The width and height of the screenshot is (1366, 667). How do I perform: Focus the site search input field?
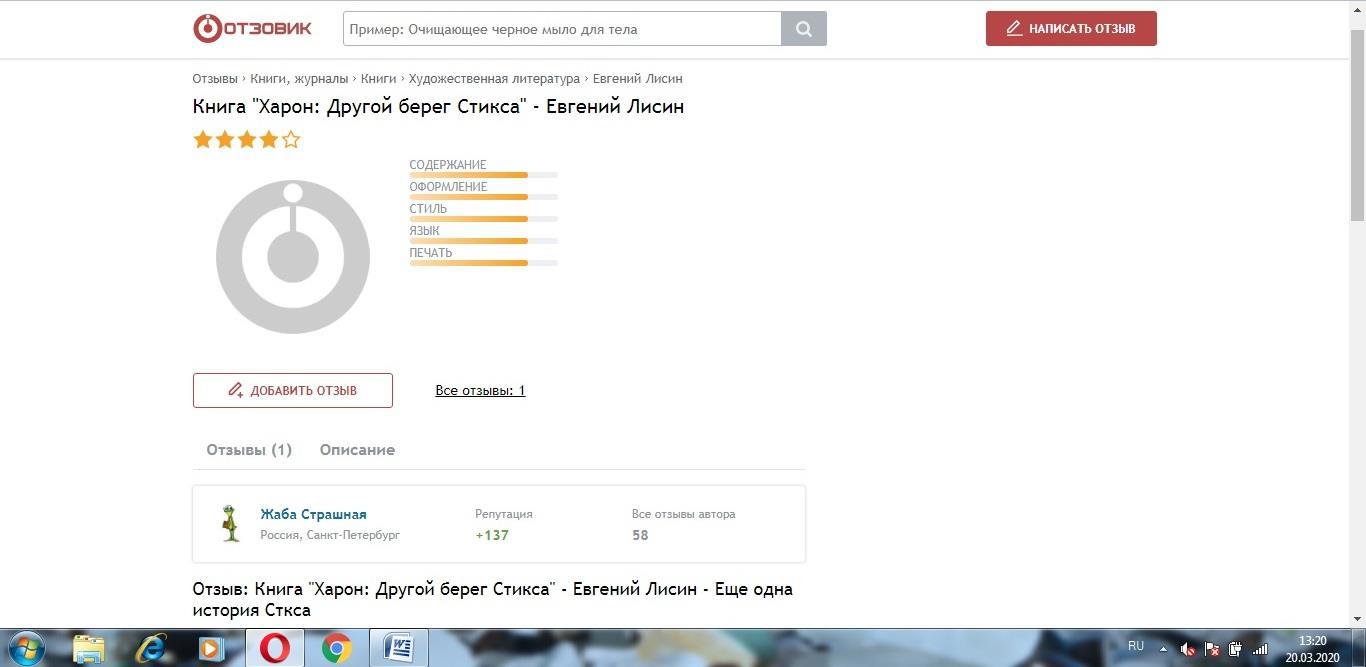click(562, 29)
